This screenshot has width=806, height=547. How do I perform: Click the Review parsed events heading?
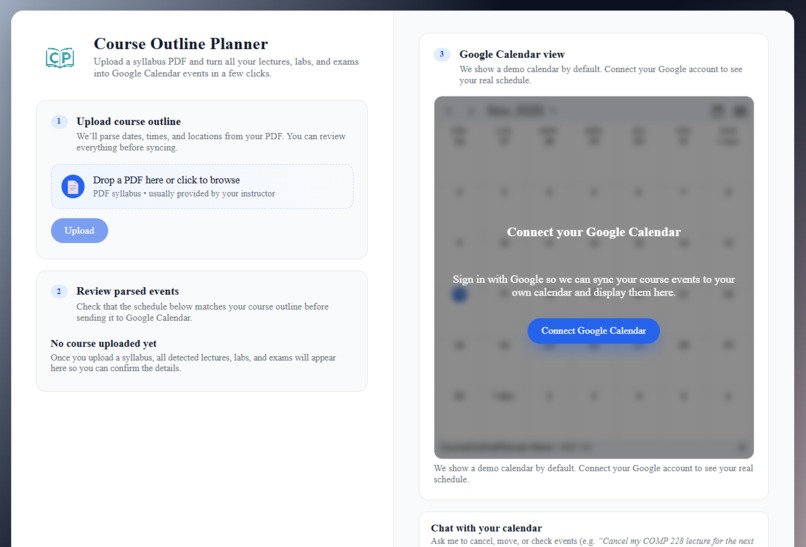pos(127,291)
